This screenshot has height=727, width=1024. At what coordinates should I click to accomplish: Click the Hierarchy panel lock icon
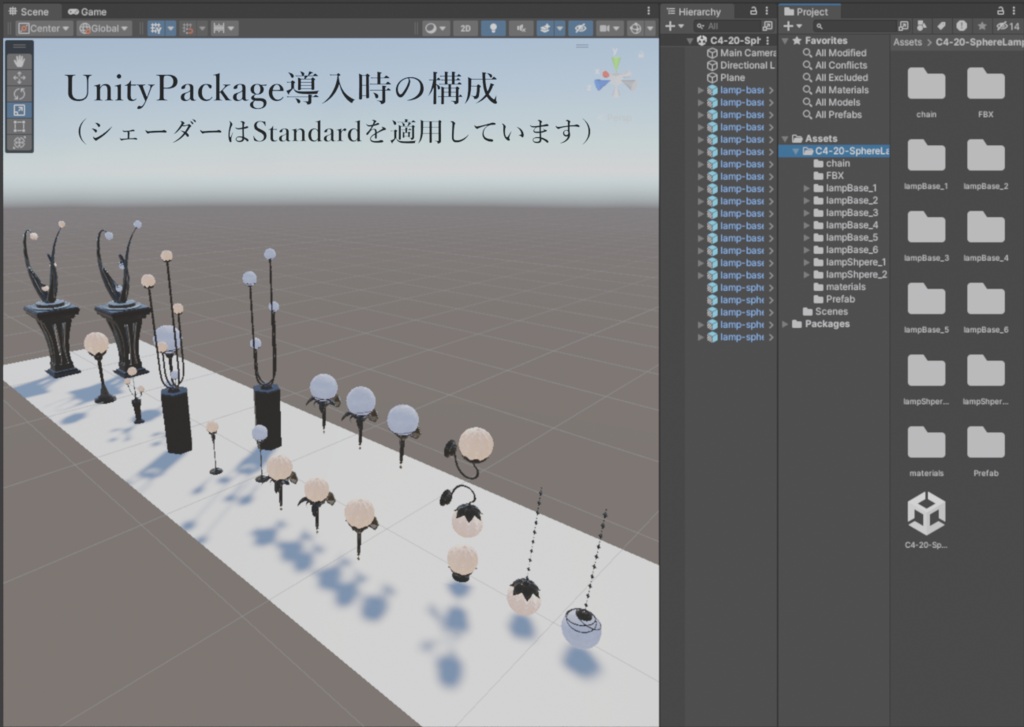753,10
